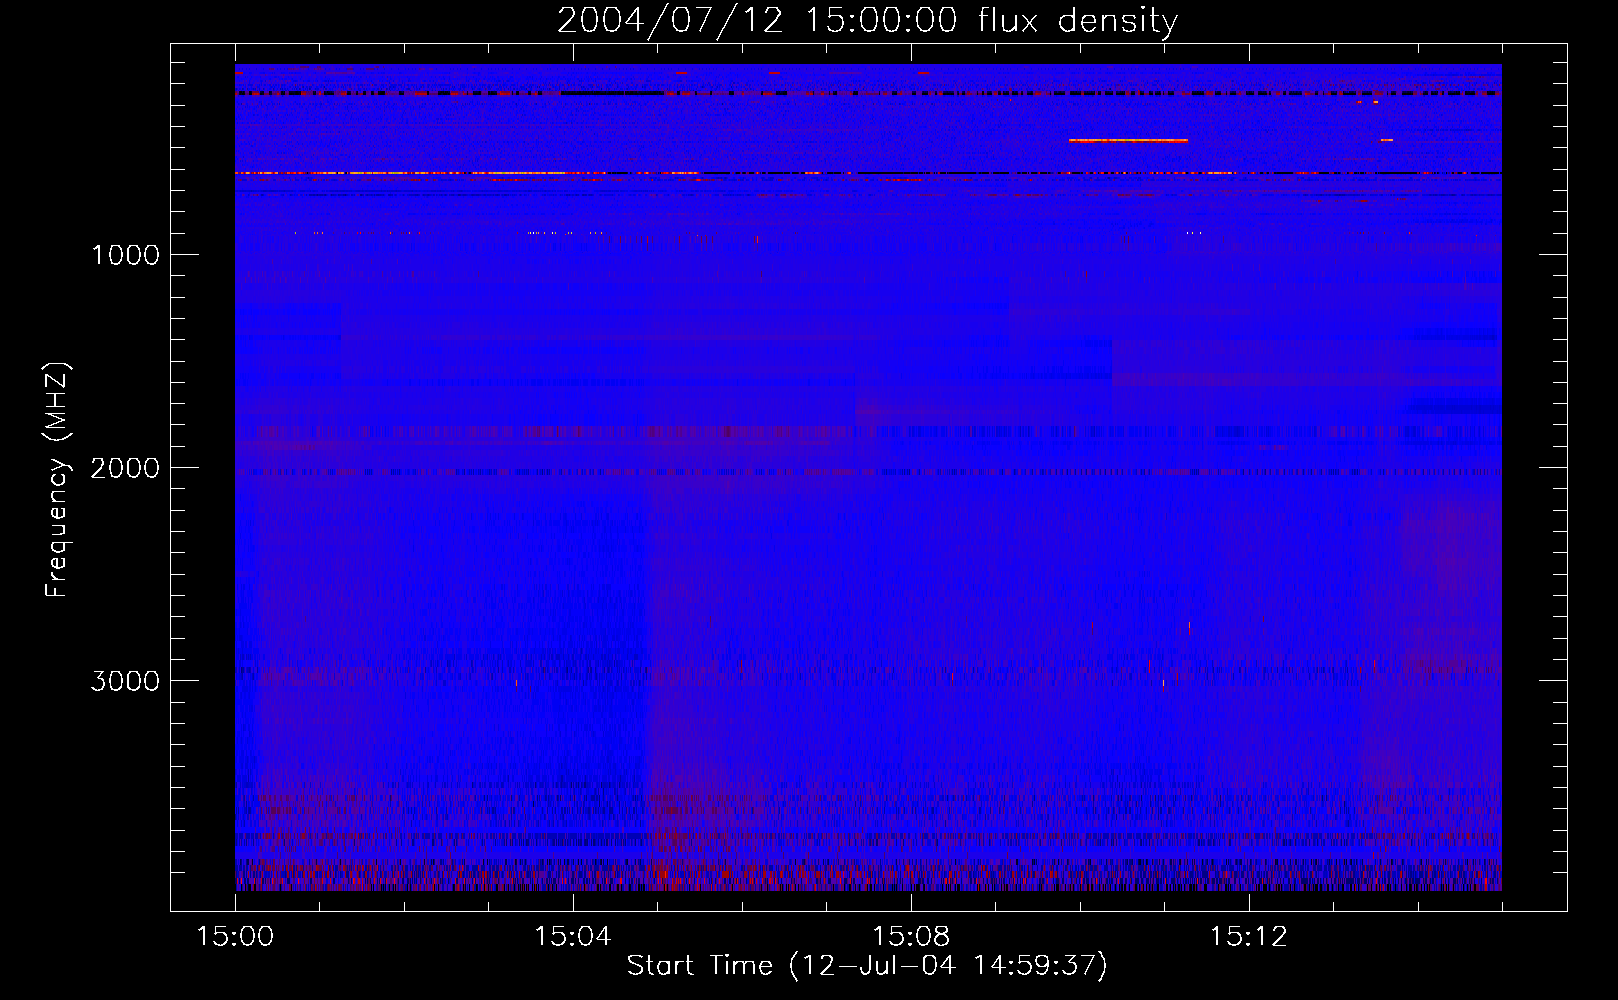Click the 15:00 time tick label
This screenshot has width=1618, height=1000.
click(x=235, y=937)
